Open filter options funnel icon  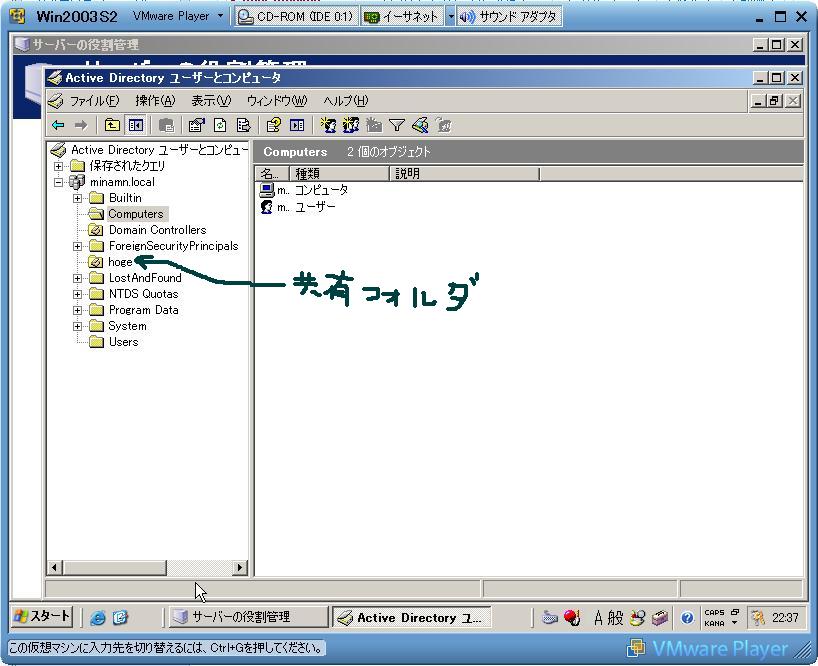(397, 125)
